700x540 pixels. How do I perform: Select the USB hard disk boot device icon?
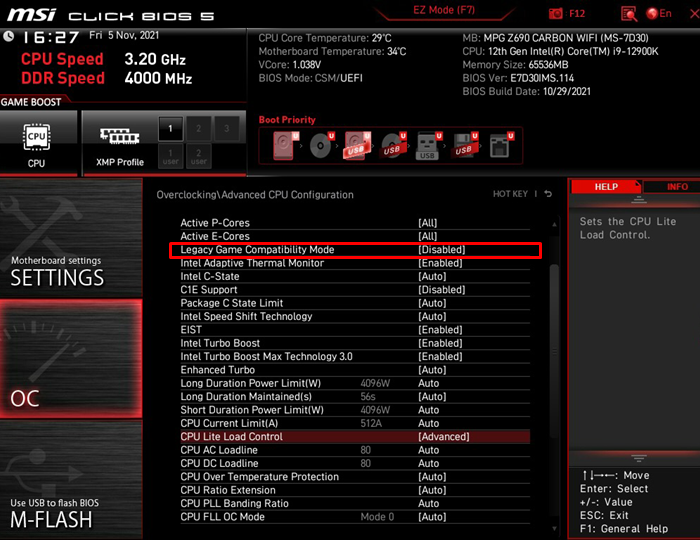click(x=357, y=145)
